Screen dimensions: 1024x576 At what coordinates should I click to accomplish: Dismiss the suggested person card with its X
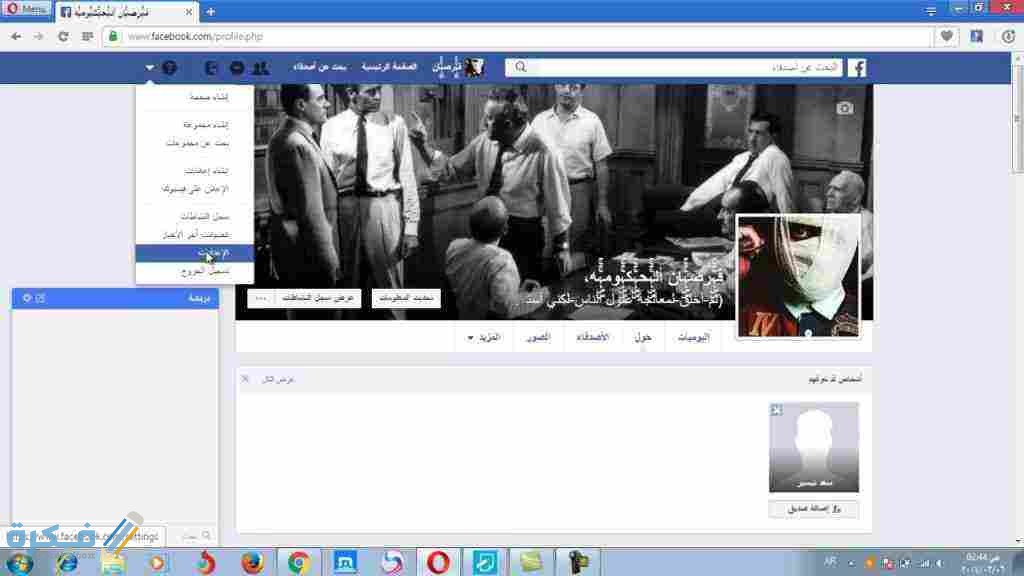pos(776,410)
